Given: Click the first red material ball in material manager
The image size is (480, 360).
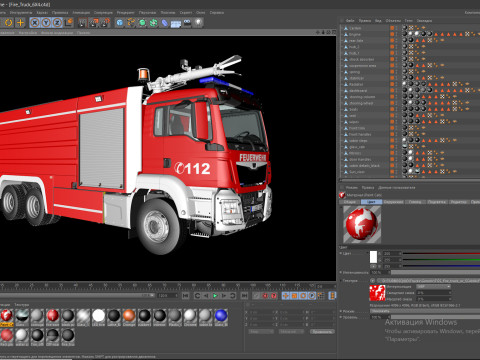Looking at the screenshot, I should tap(6, 315).
